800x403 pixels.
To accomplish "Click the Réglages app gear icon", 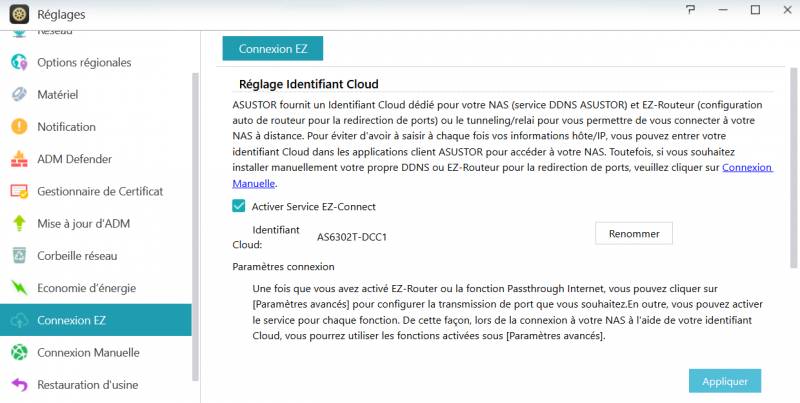I will [15, 14].
